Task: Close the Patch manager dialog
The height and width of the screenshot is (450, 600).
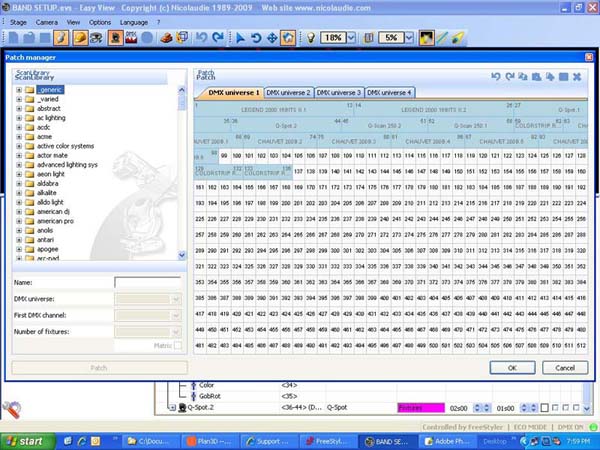Action: click(x=589, y=57)
